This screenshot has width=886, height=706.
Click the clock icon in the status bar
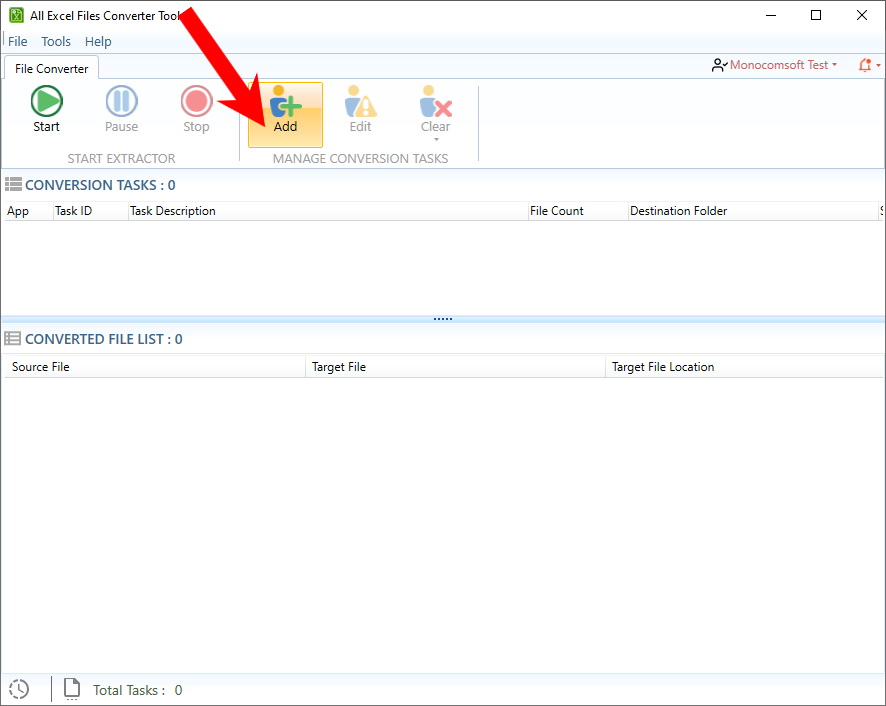point(18,689)
